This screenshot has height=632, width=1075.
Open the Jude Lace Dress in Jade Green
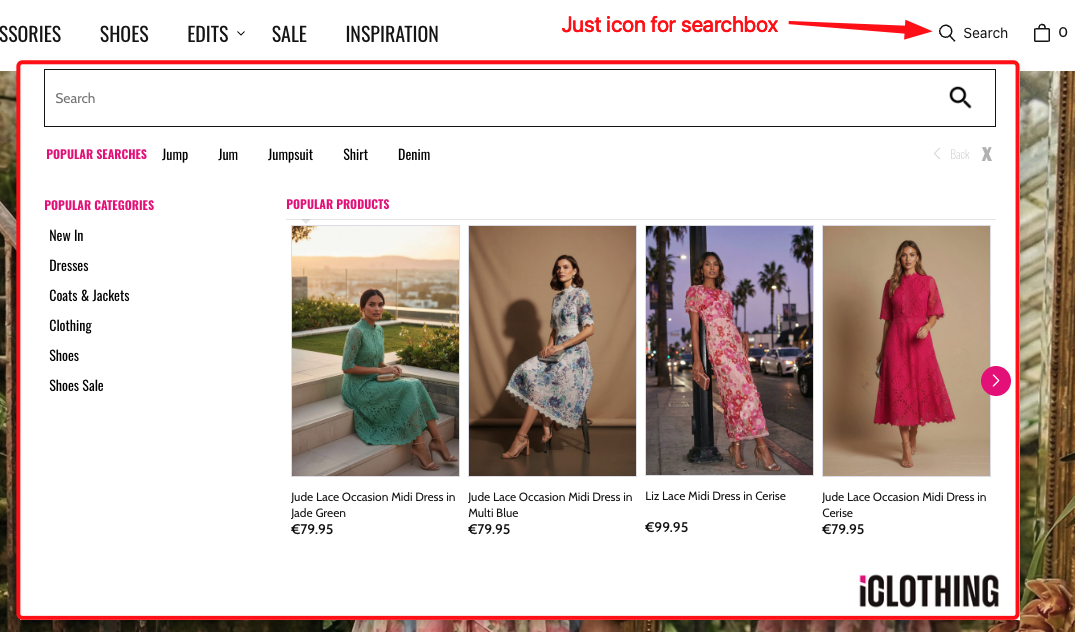(374, 350)
